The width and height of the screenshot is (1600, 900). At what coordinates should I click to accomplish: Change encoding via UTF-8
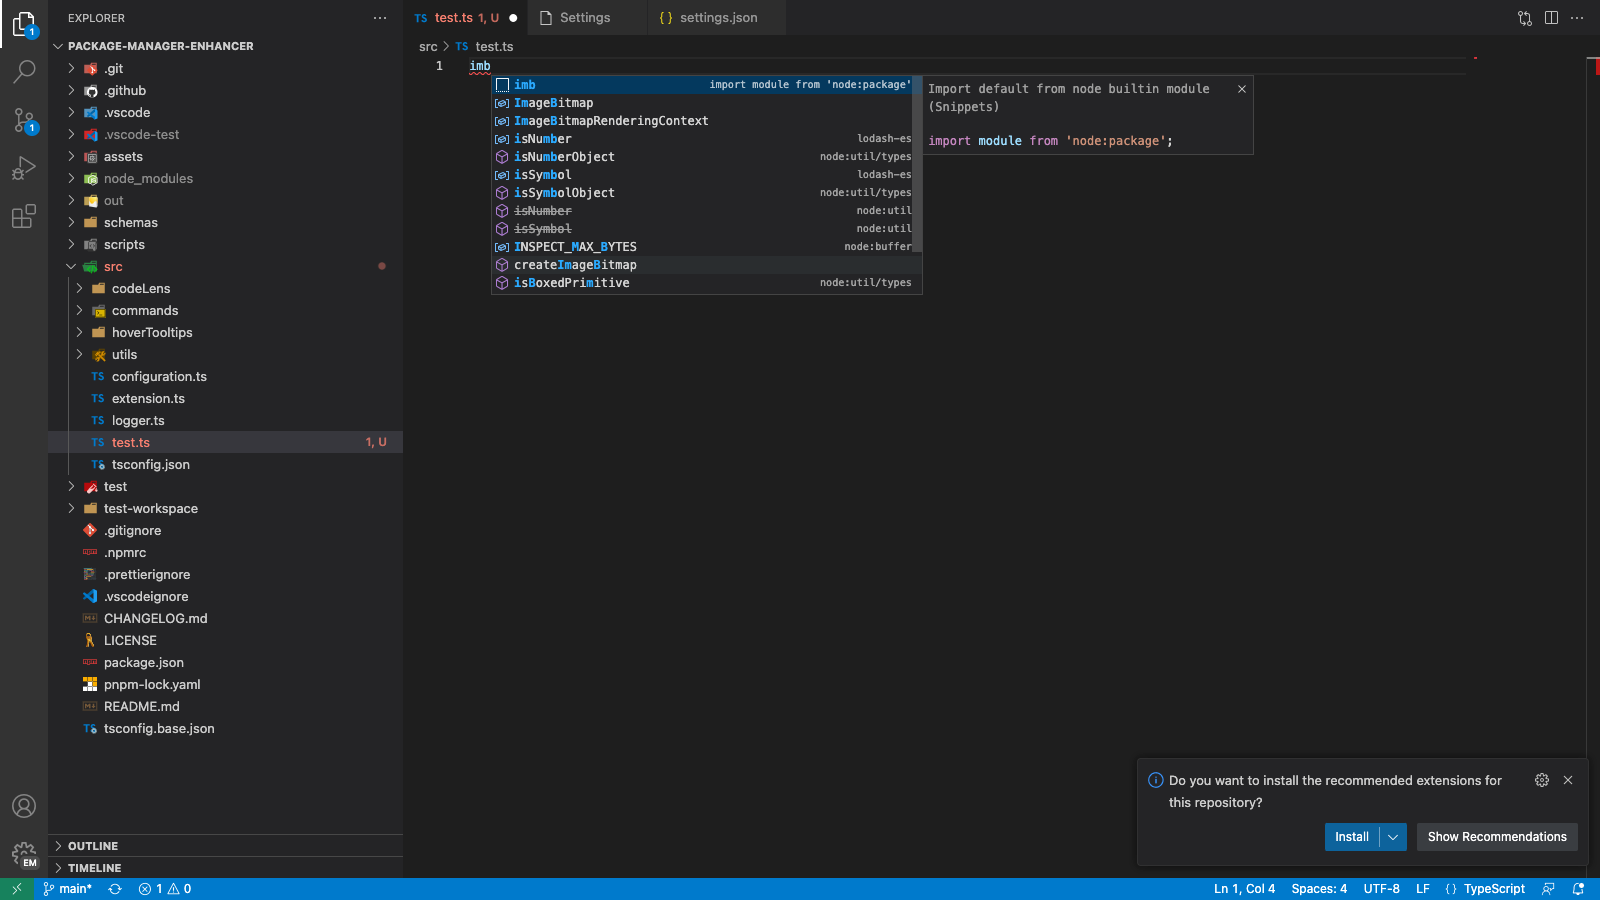(x=1381, y=889)
